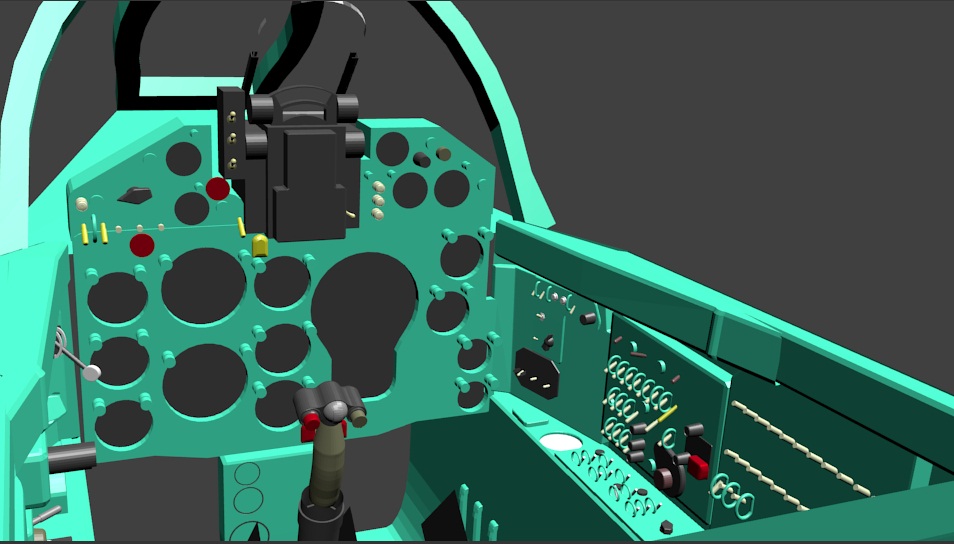Click the red lamp above the left gauges

142,245
